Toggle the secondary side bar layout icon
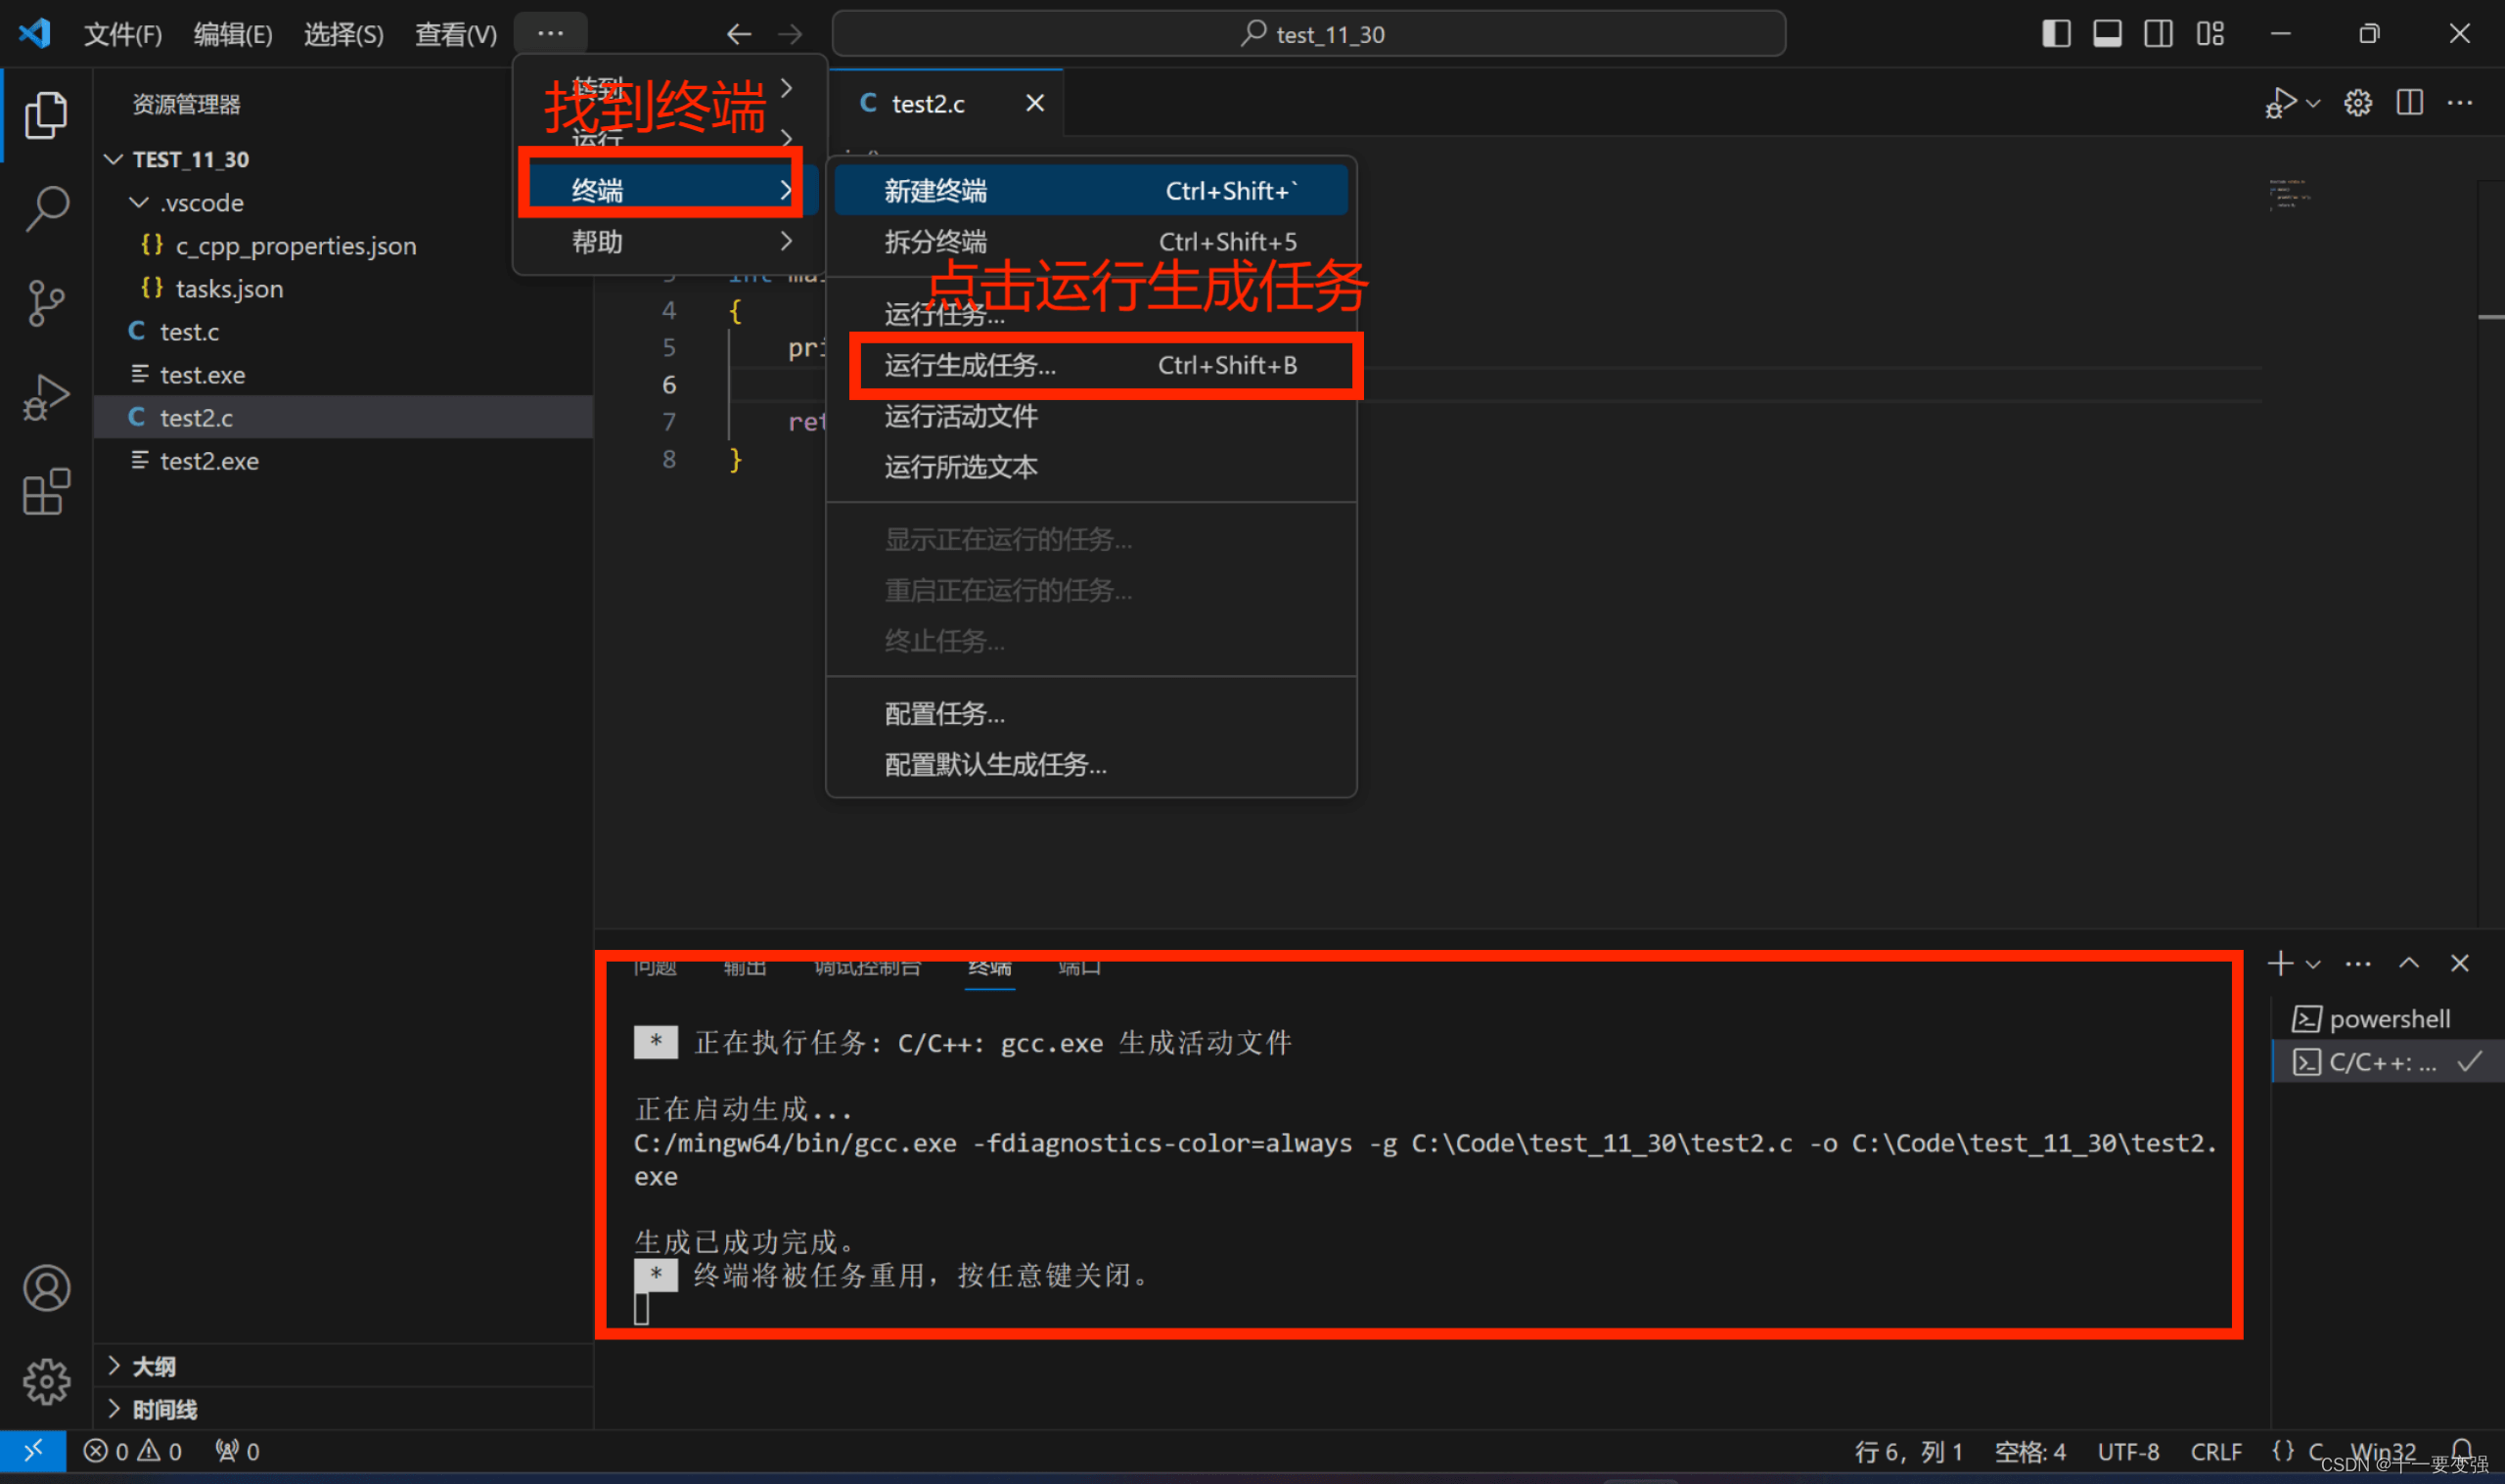 (x=2158, y=34)
